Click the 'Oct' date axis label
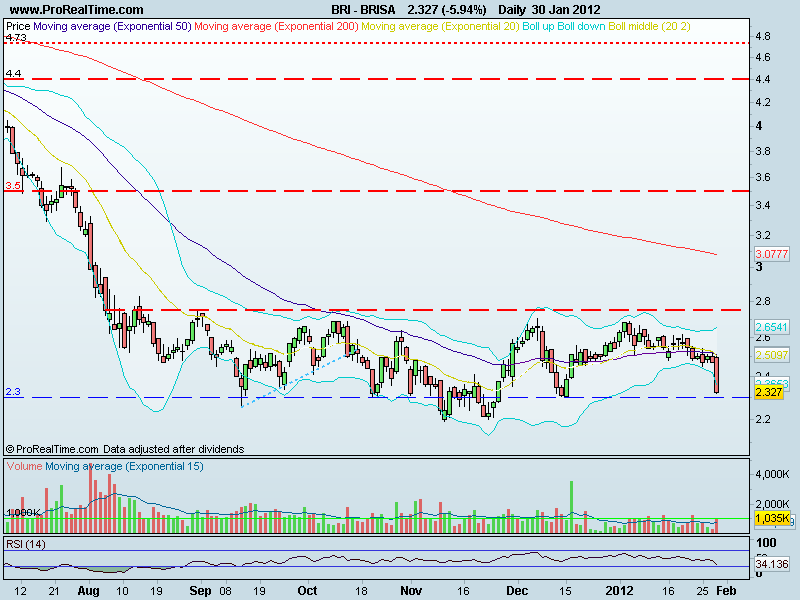 click(307, 591)
